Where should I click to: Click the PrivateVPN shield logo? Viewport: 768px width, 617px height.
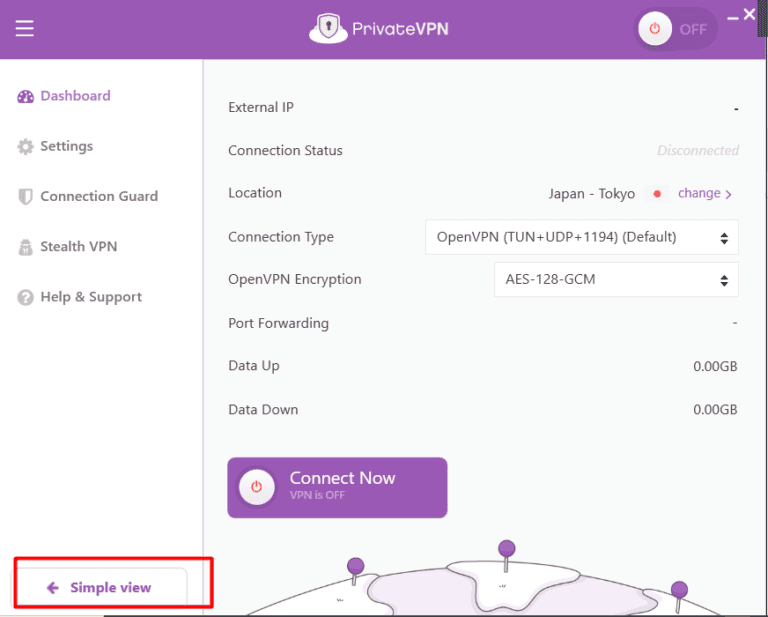pos(328,28)
